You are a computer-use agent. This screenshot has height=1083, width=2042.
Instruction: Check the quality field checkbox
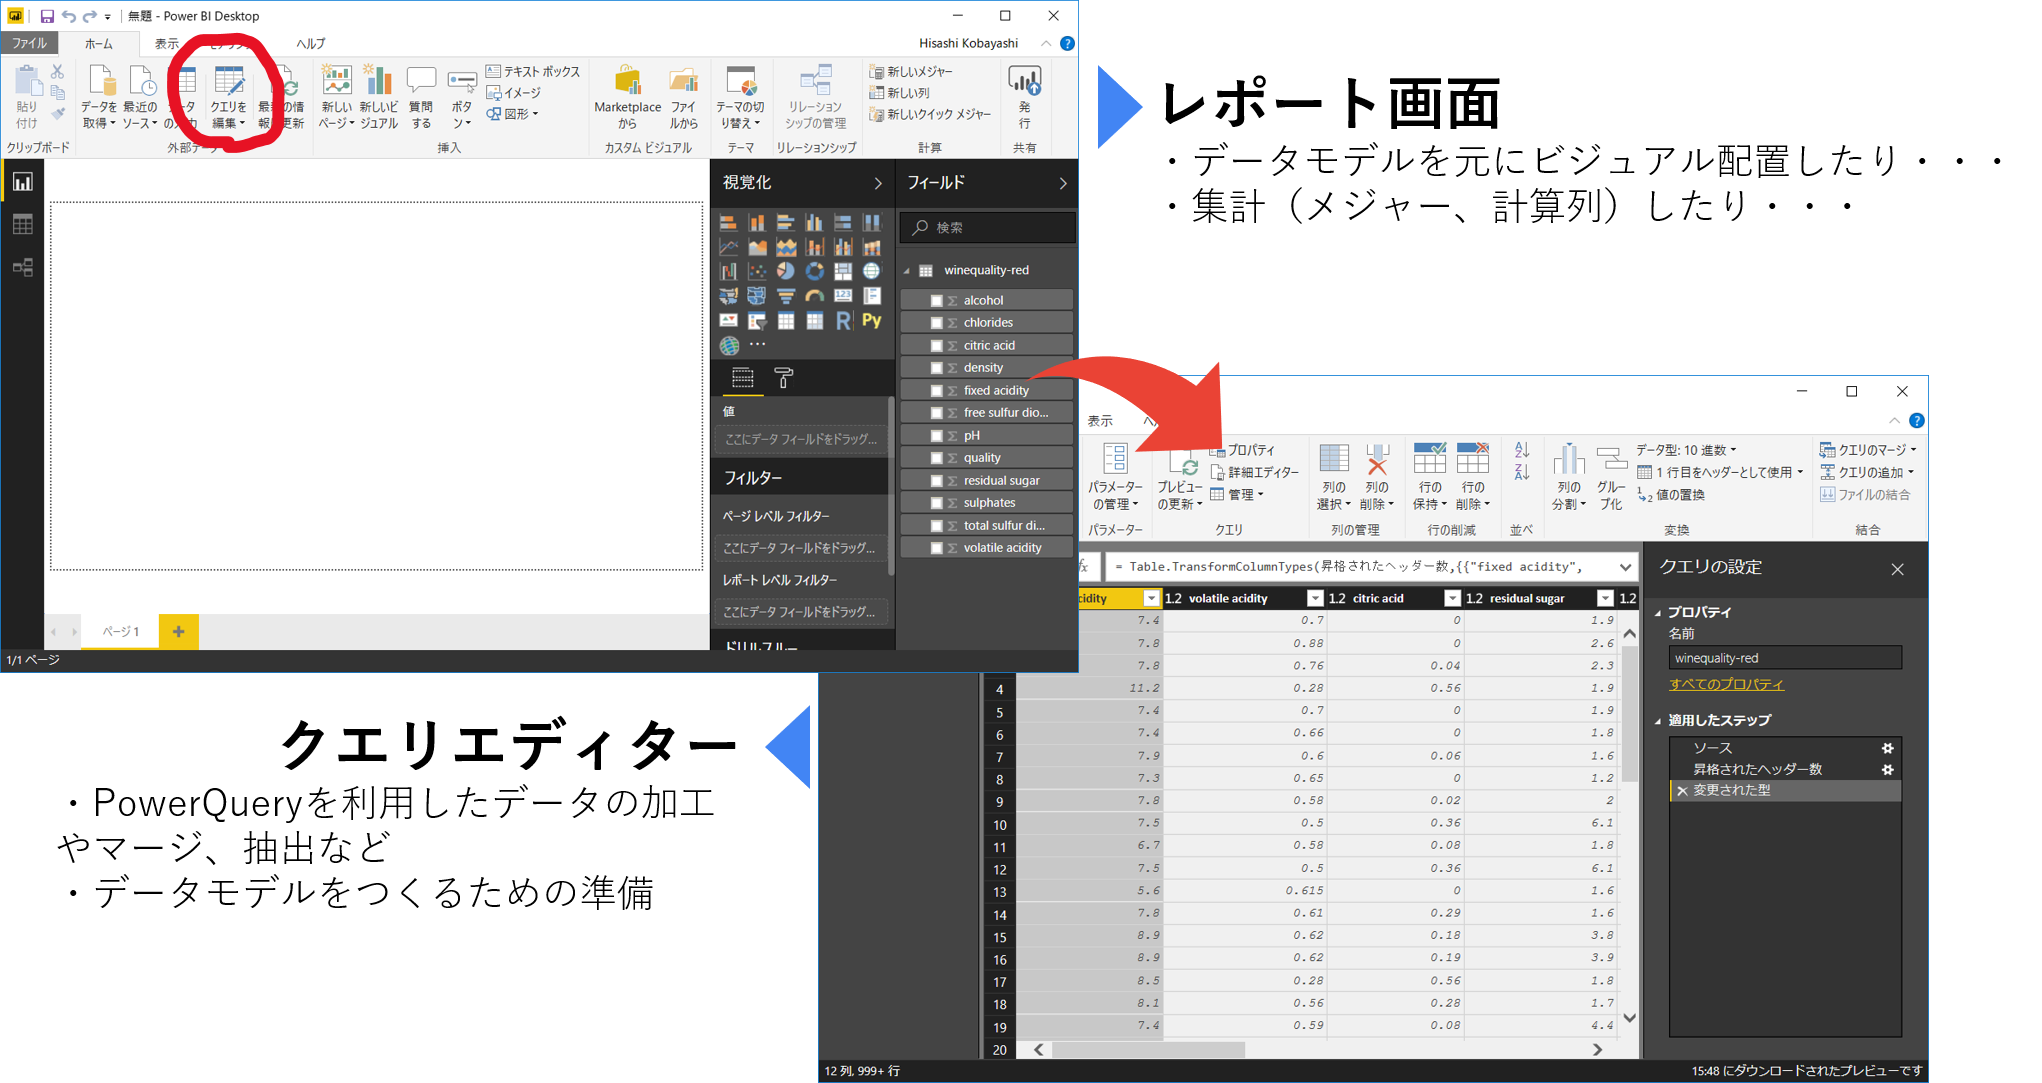click(x=937, y=457)
